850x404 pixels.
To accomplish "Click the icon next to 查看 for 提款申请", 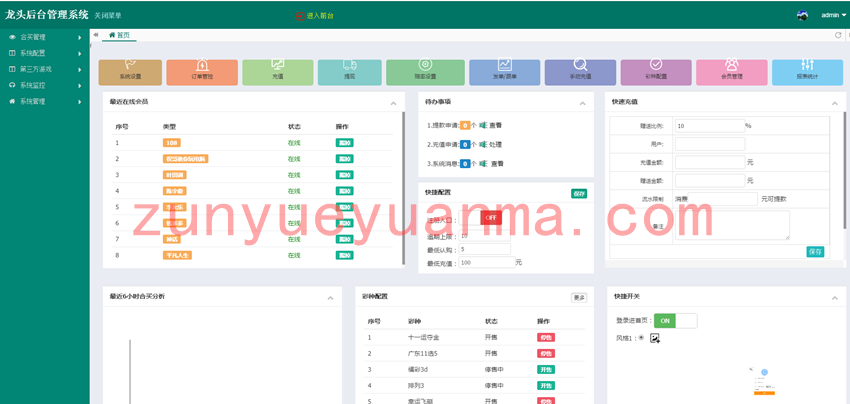I will pos(483,125).
